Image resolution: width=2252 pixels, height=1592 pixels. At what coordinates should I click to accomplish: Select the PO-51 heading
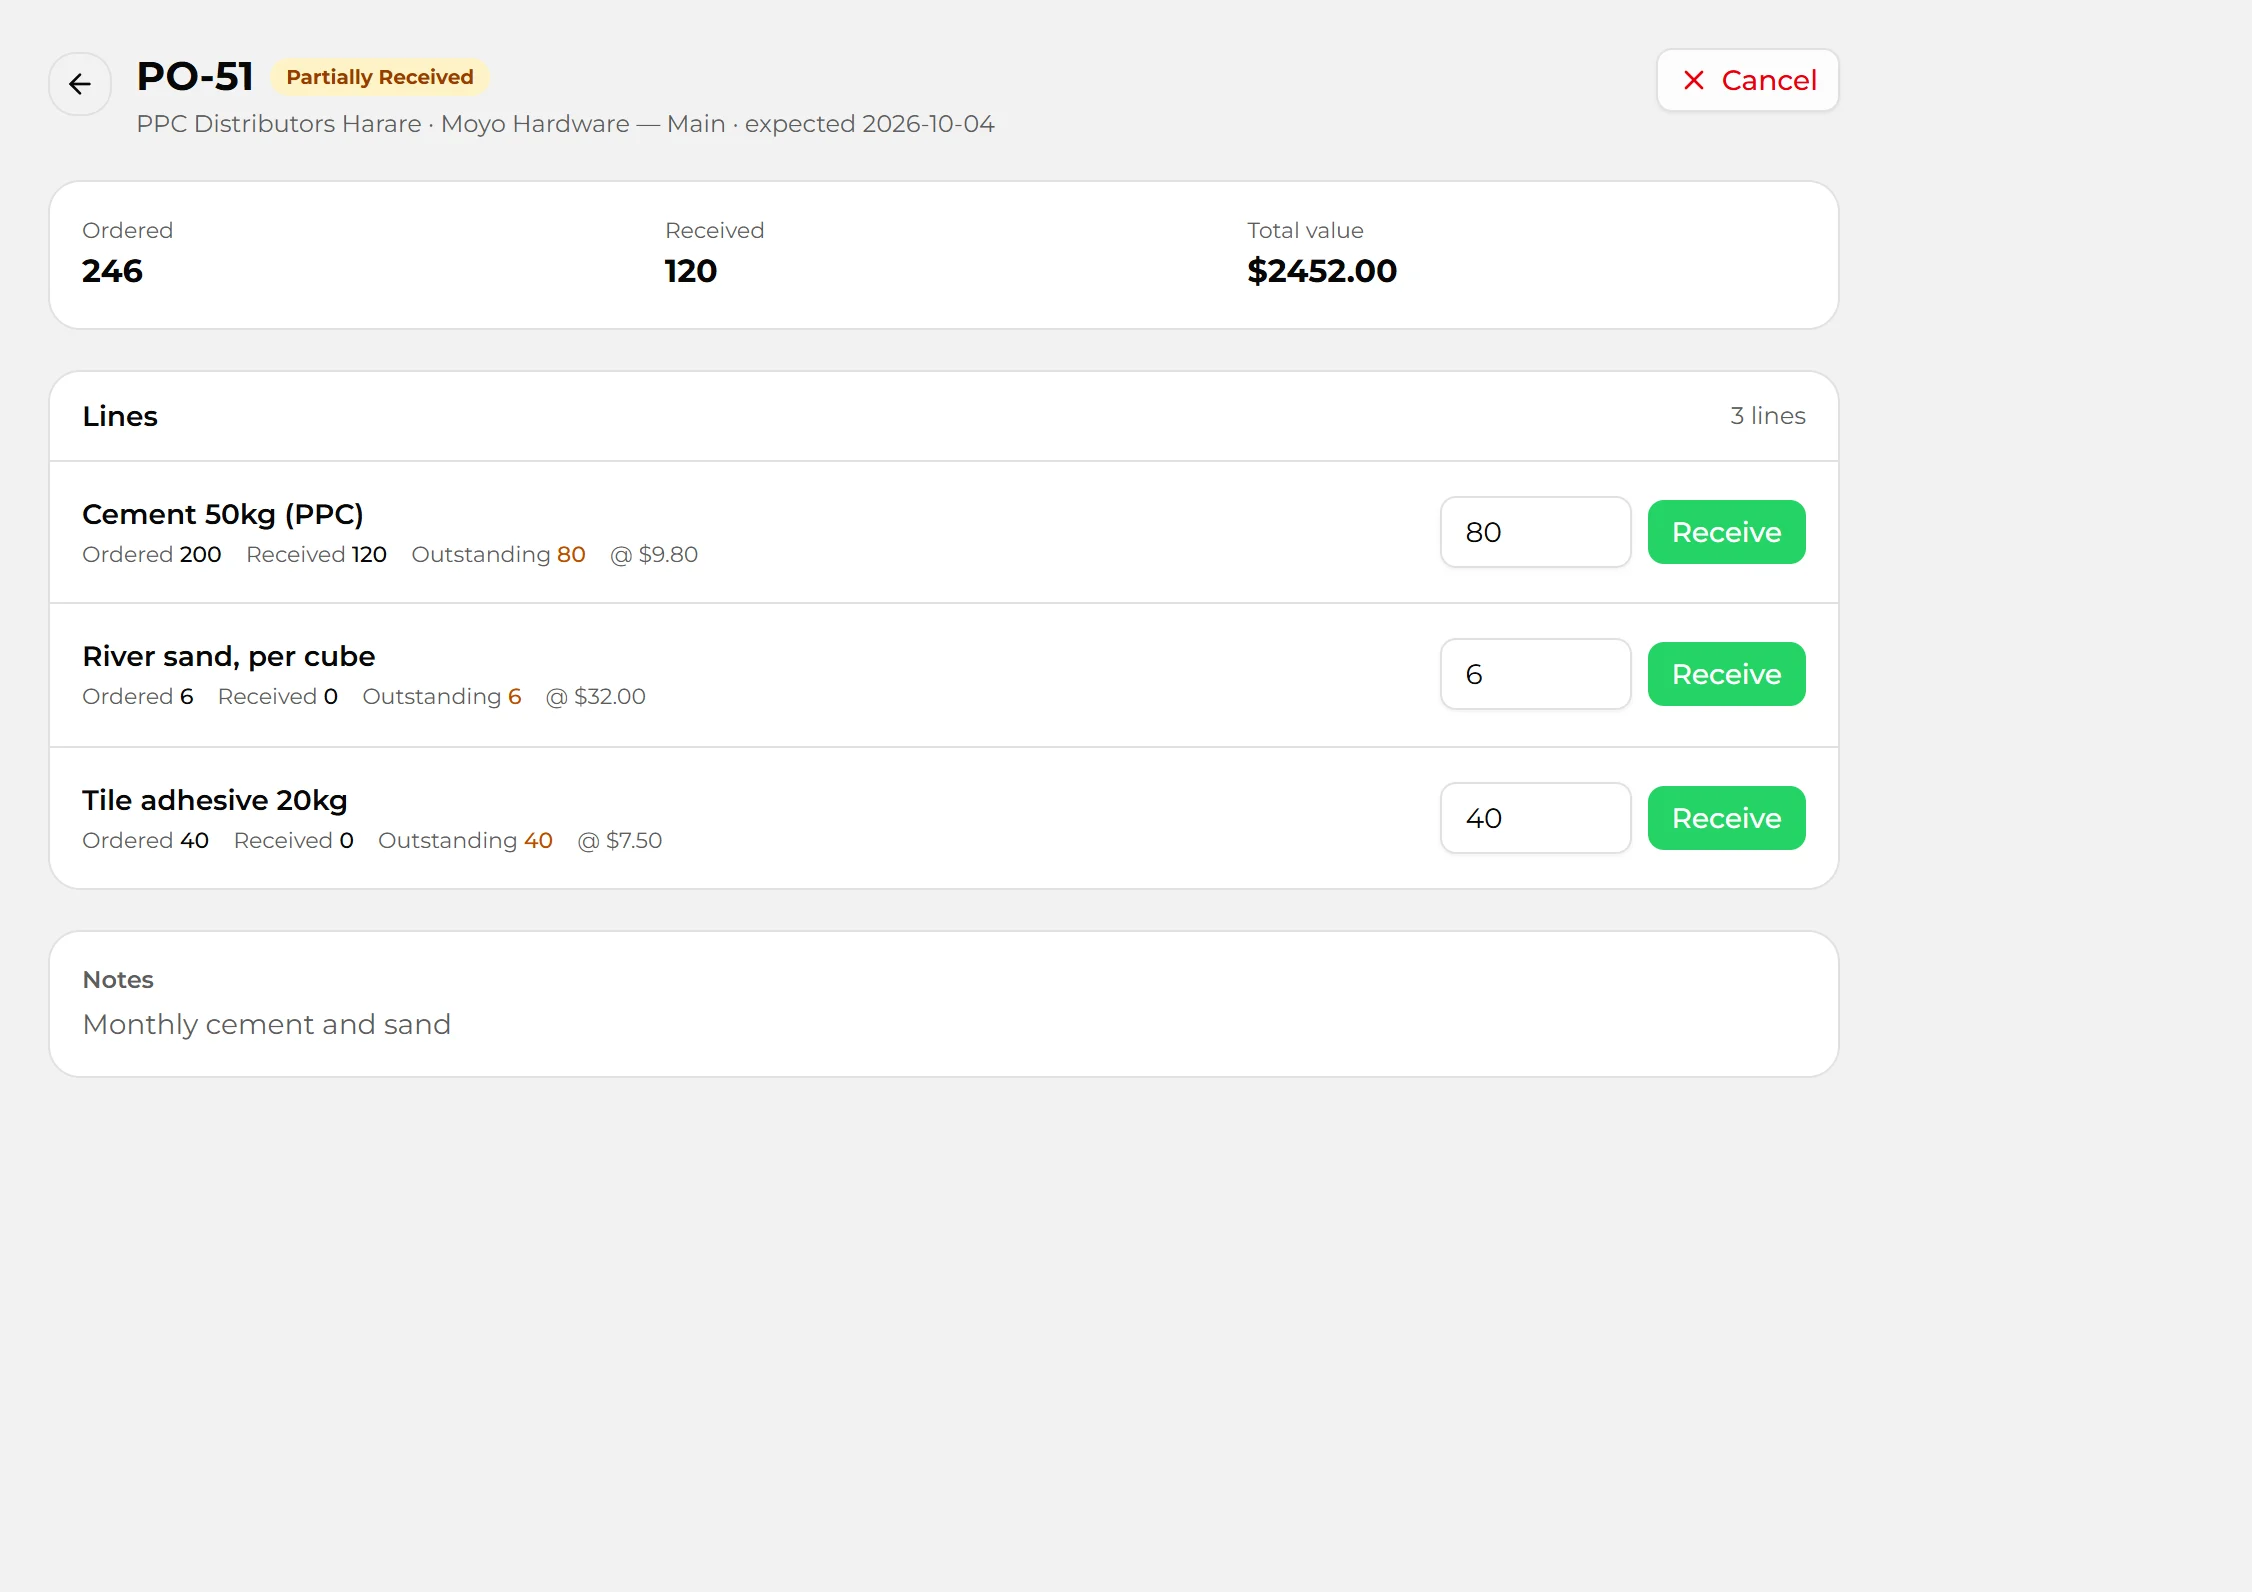(x=195, y=76)
